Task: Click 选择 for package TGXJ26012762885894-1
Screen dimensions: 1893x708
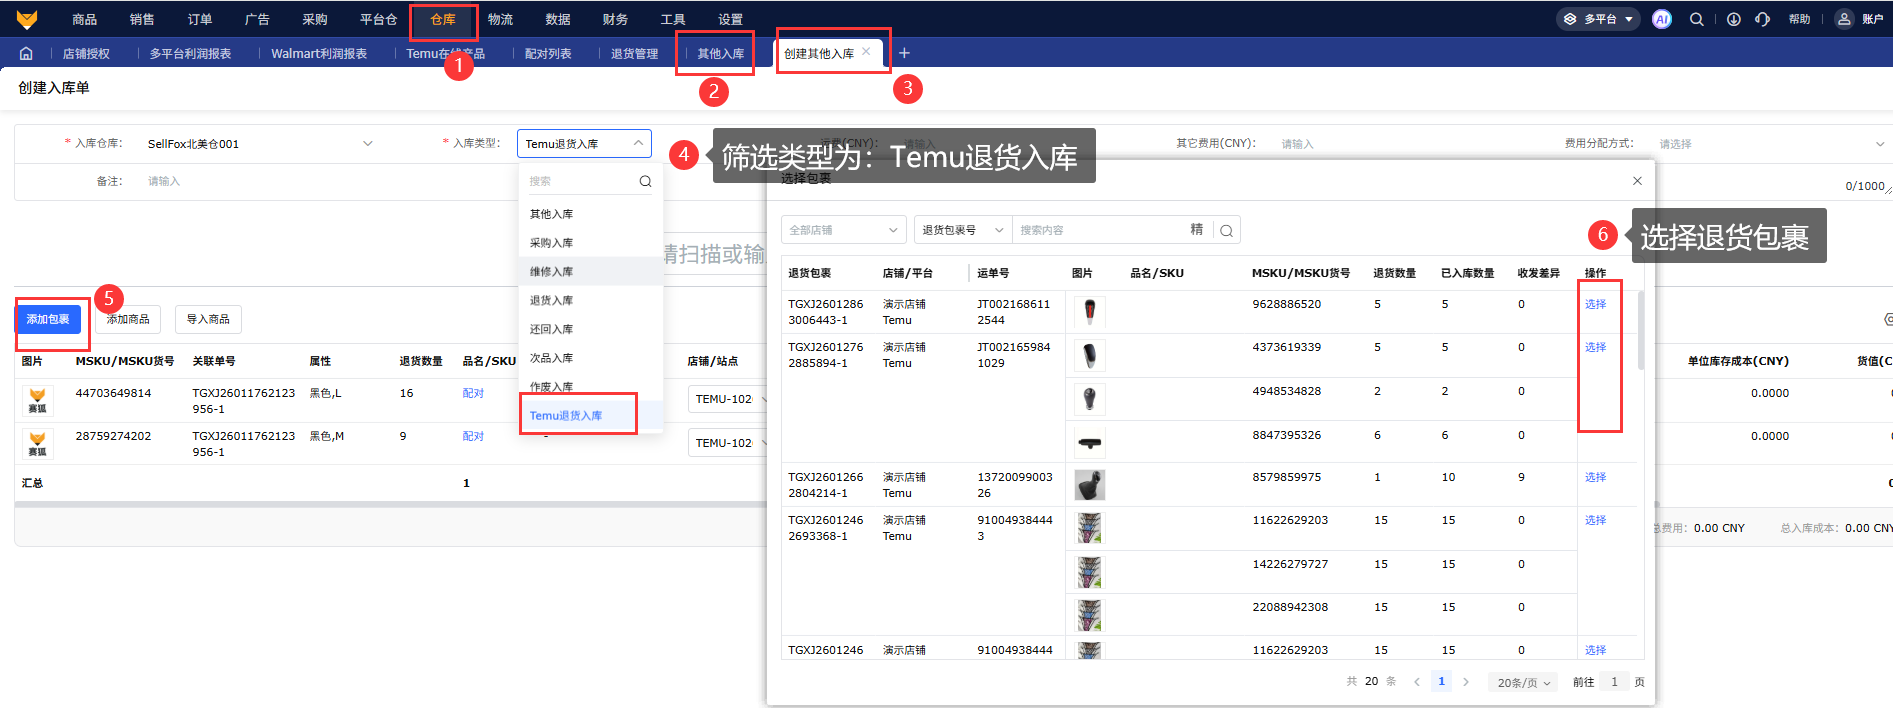Action: click(1595, 347)
